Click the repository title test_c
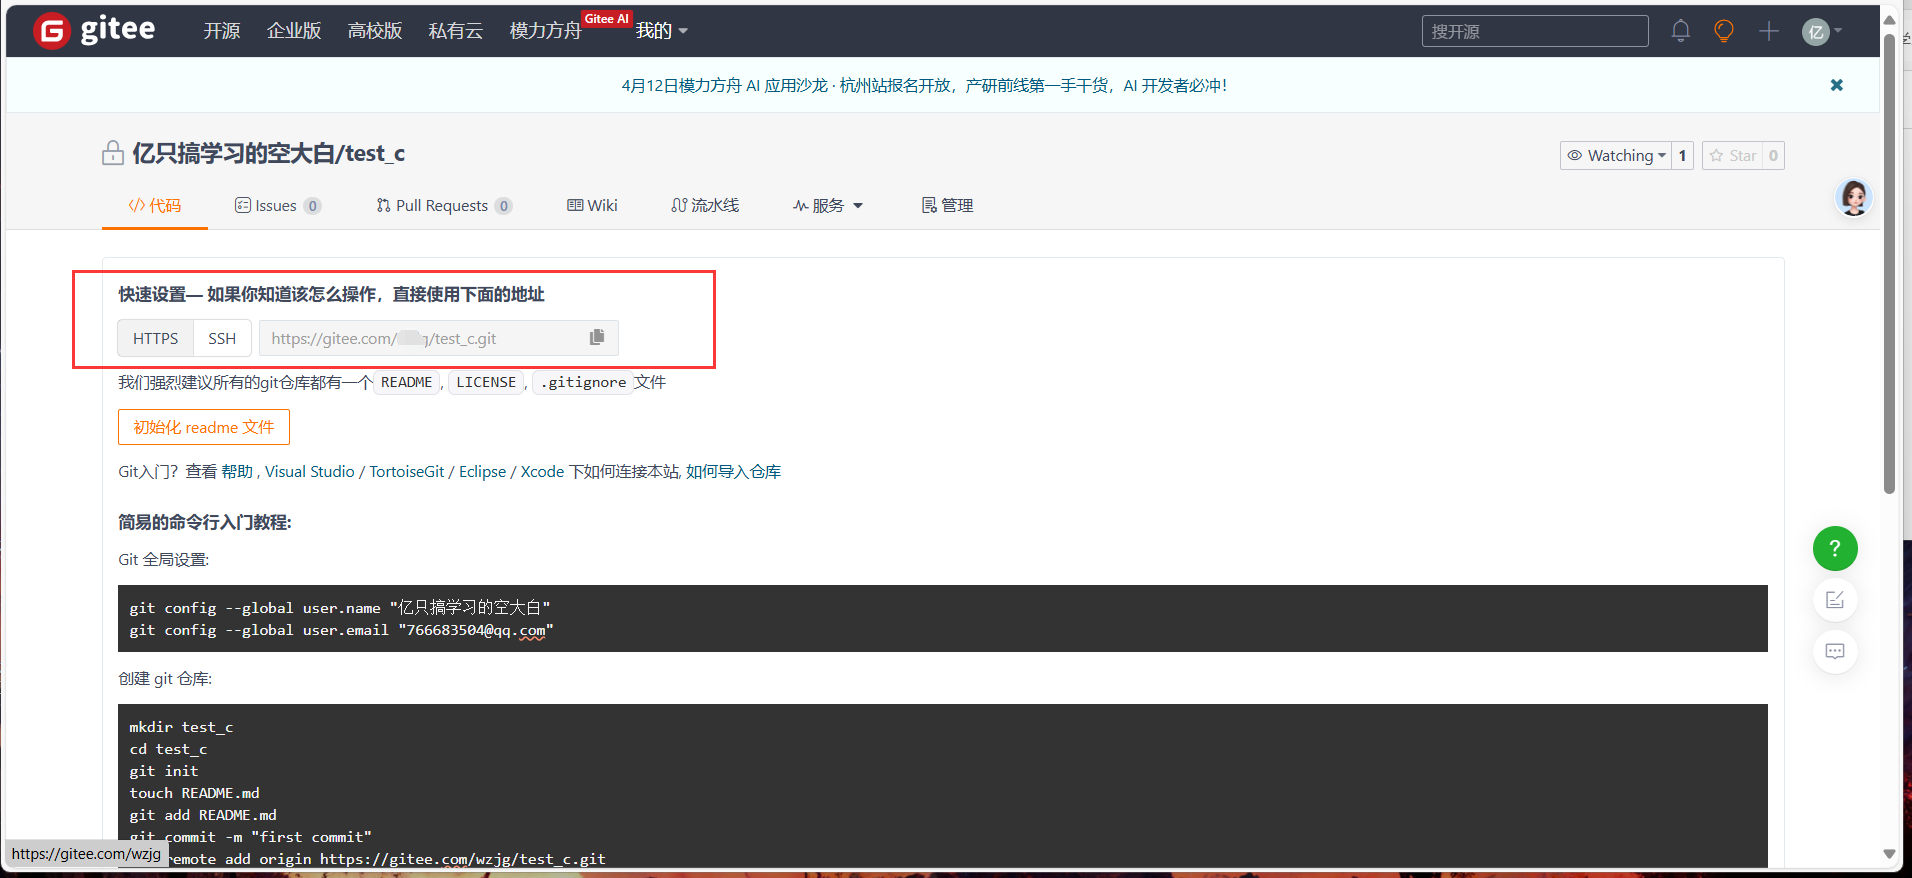Image resolution: width=1912 pixels, height=878 pixels. click(375, 153)
